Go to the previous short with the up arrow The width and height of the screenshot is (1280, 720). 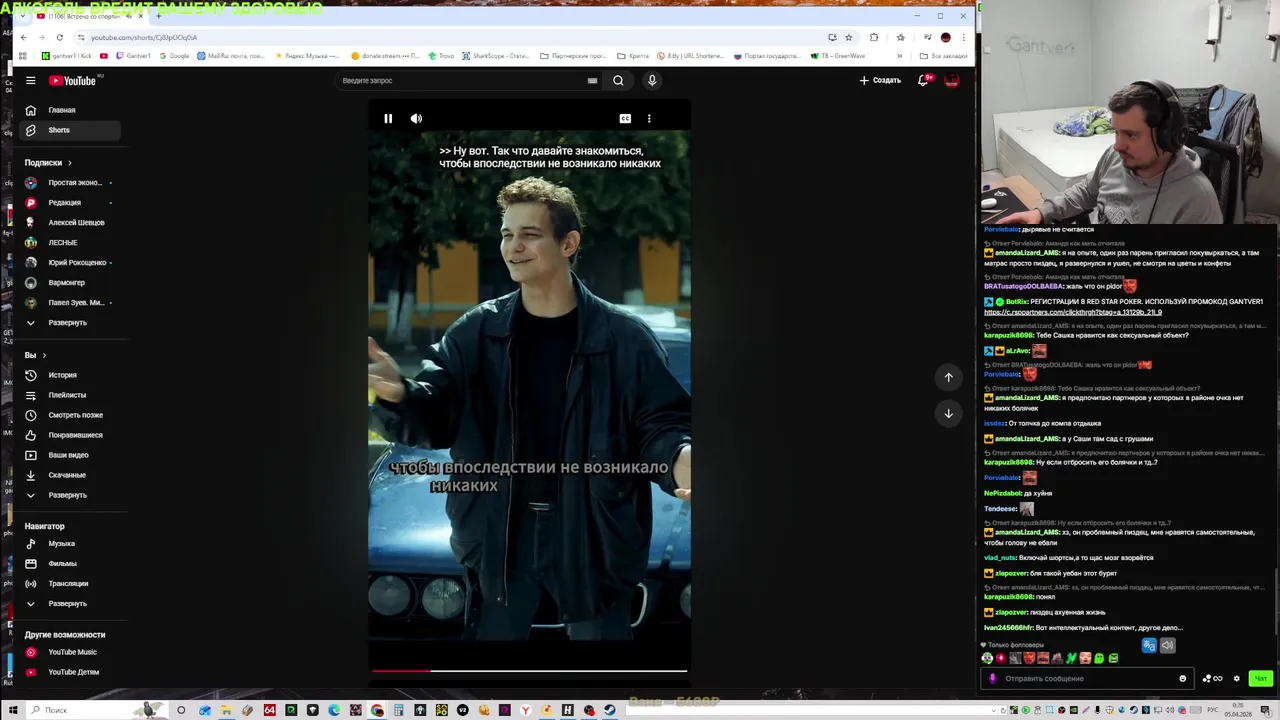click(949, 377)
